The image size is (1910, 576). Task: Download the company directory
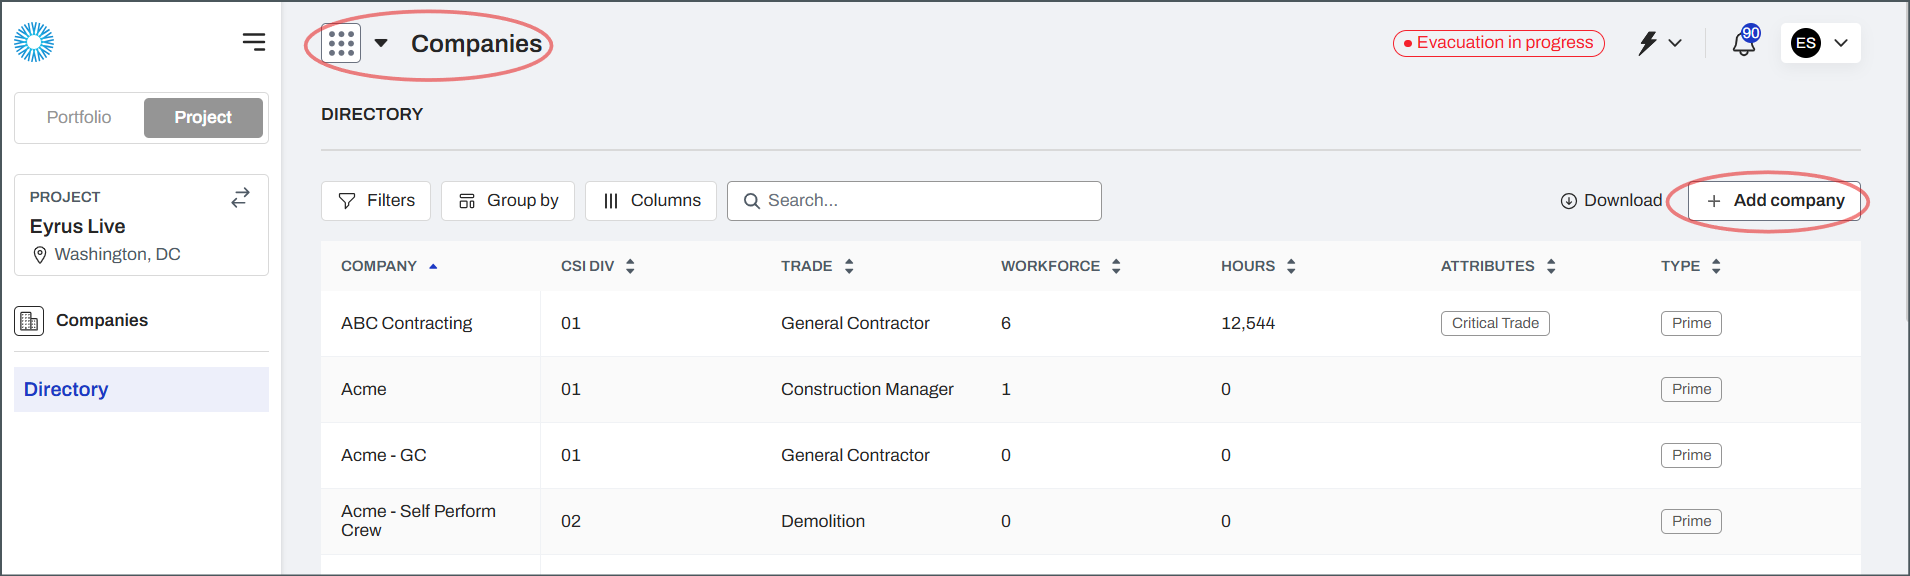click(x=1611, y=201)
